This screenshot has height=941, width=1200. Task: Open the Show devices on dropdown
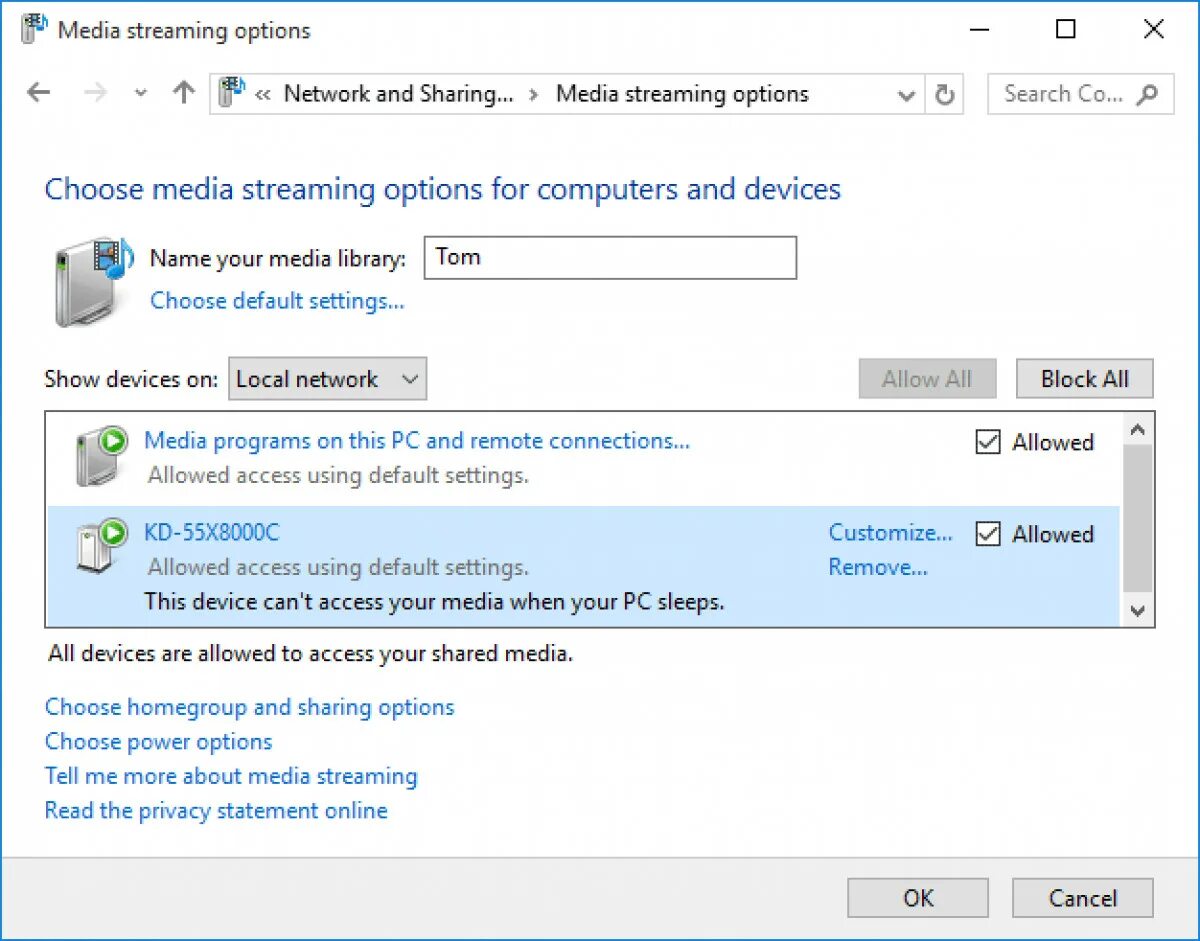(327, 378)
